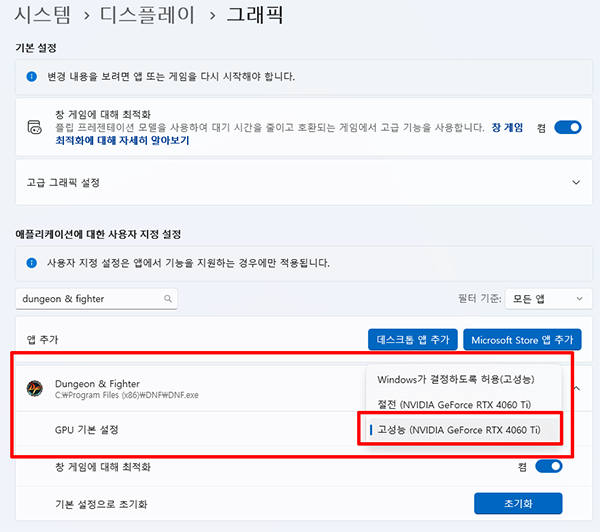Select 고성능 (NVIDIA GeForce RTX 4060 Ti)
The image size is (600, 532).
[458, 429]
